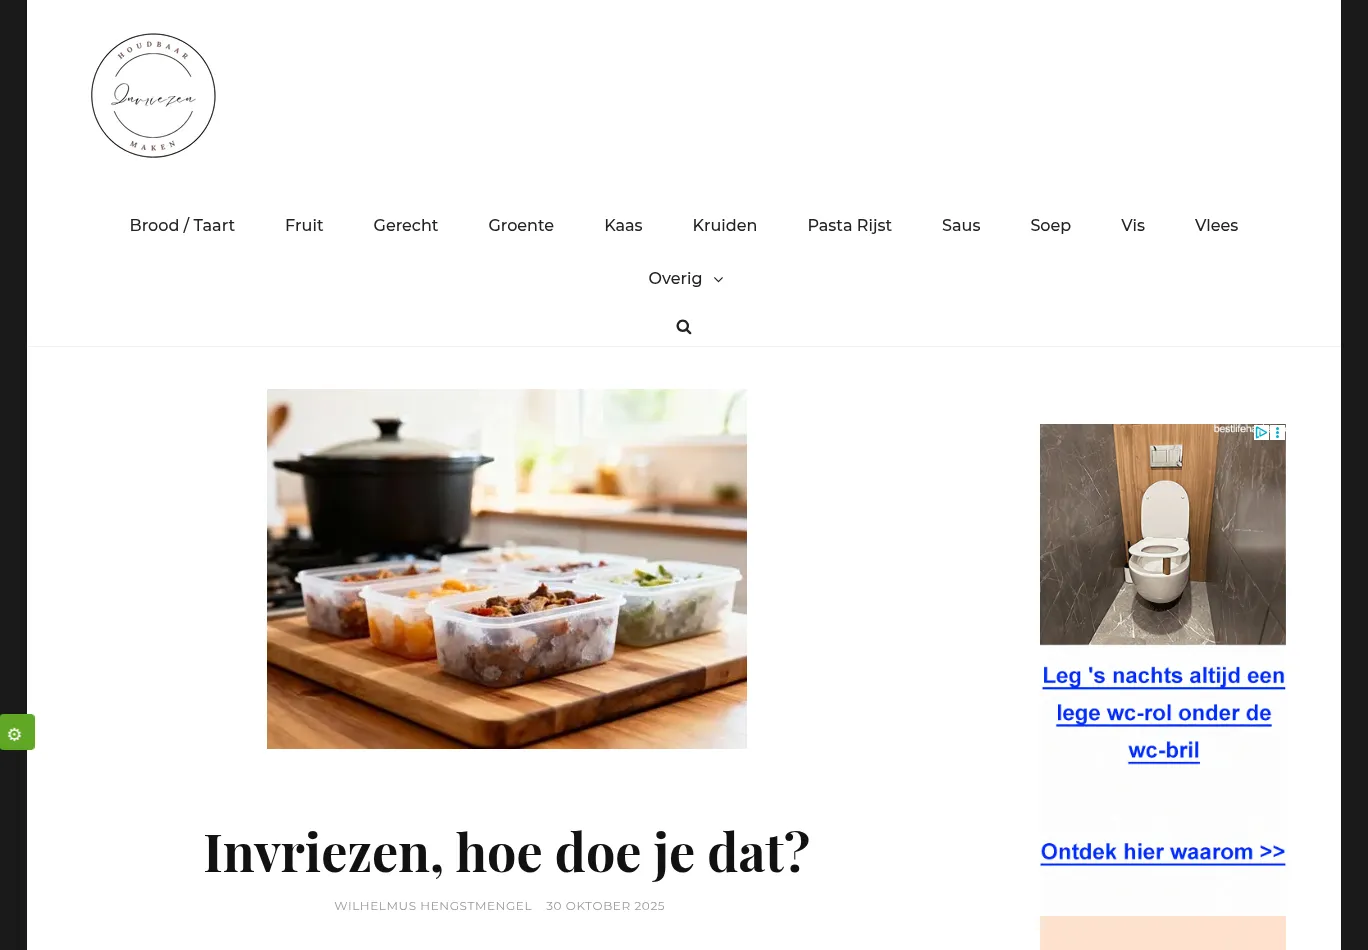
Task: Navigate to the Groente category
Action: tap(521, 225)
